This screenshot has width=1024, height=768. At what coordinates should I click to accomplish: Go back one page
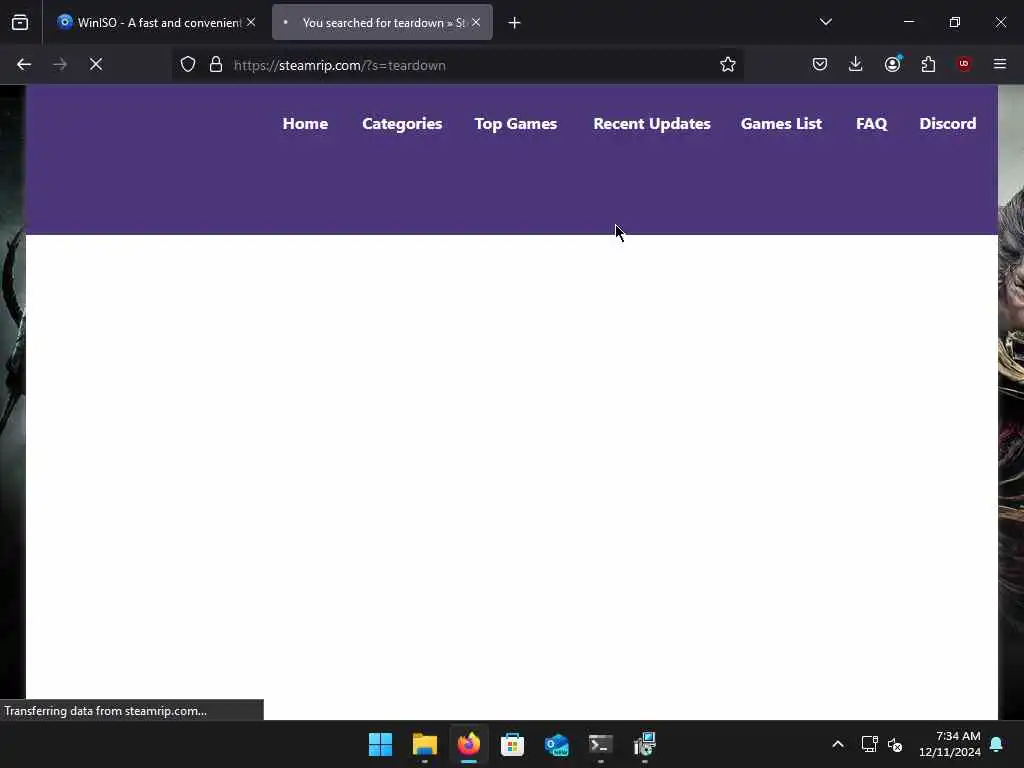pos(24,64)
